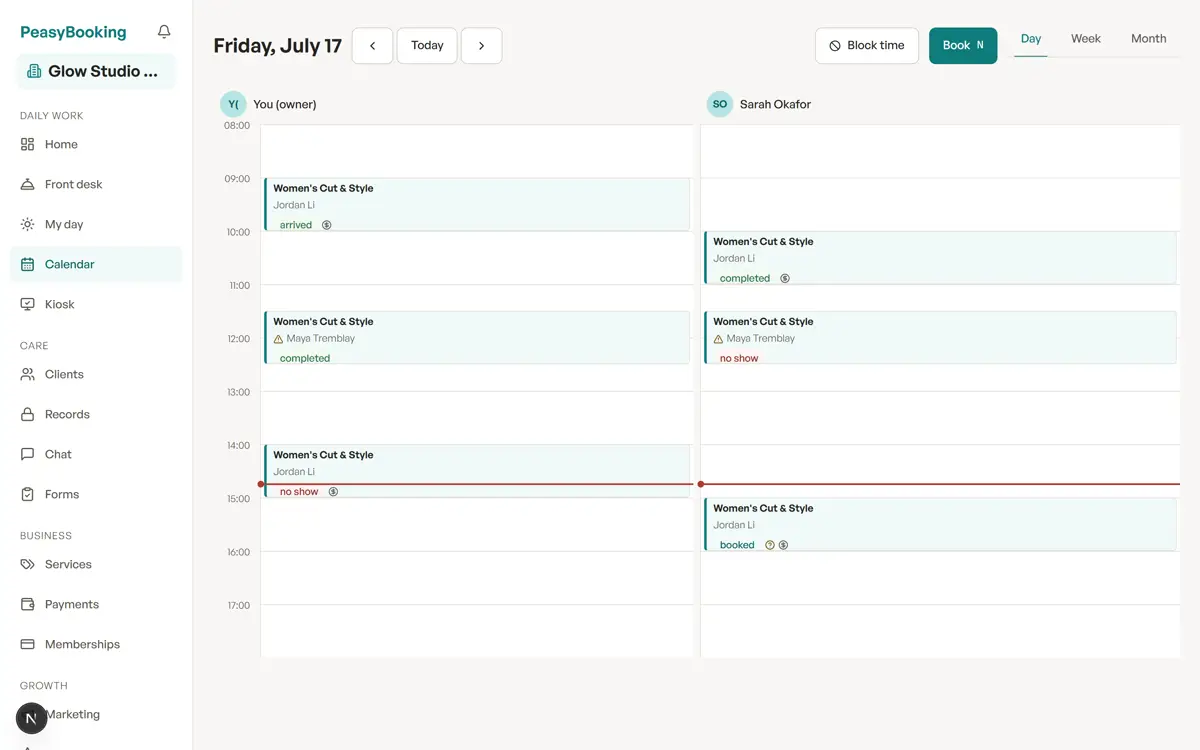Click the My day sun icon
Viewport: 1200px width, 750px height.
28,224
